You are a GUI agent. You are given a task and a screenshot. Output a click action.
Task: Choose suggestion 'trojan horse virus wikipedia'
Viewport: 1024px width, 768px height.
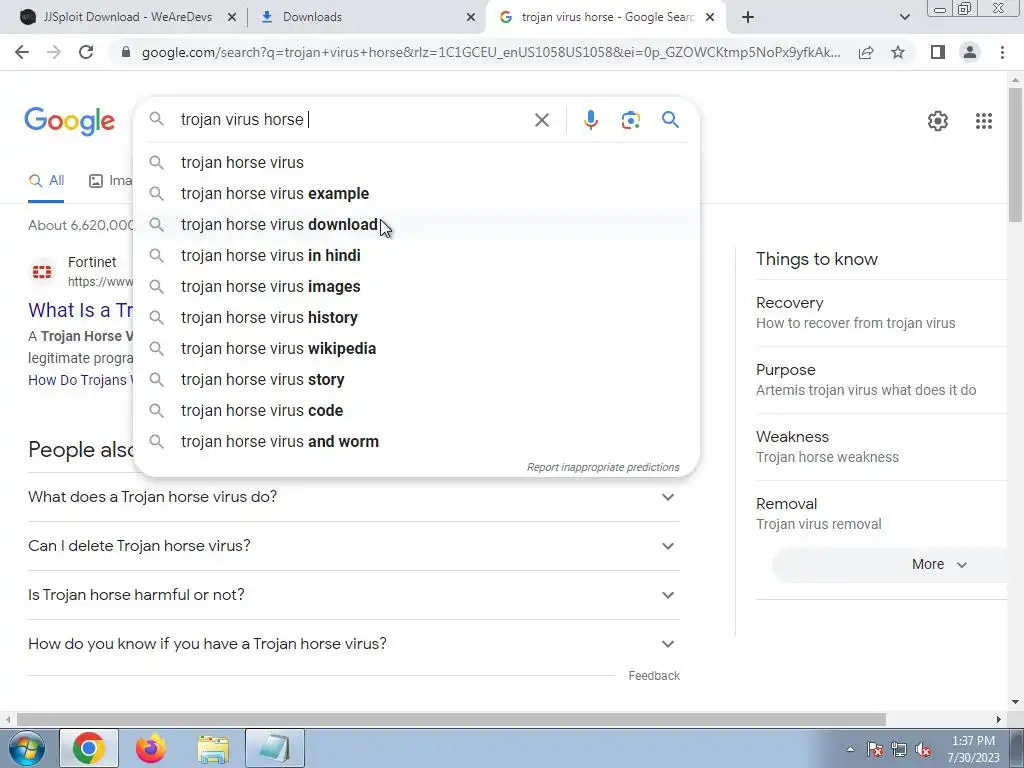[x=416, y=349]
